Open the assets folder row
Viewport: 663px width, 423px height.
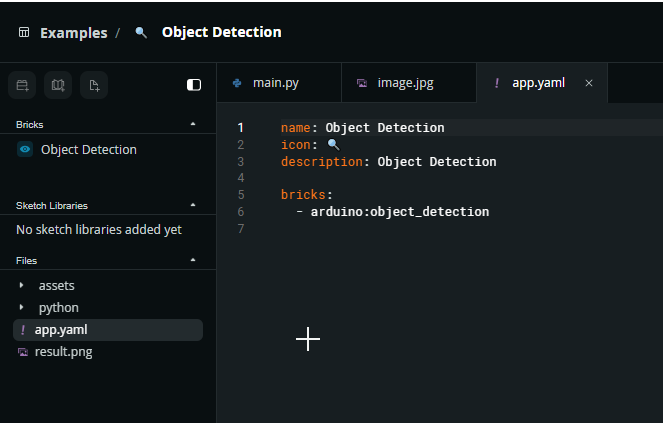click(x=108, y=286)
